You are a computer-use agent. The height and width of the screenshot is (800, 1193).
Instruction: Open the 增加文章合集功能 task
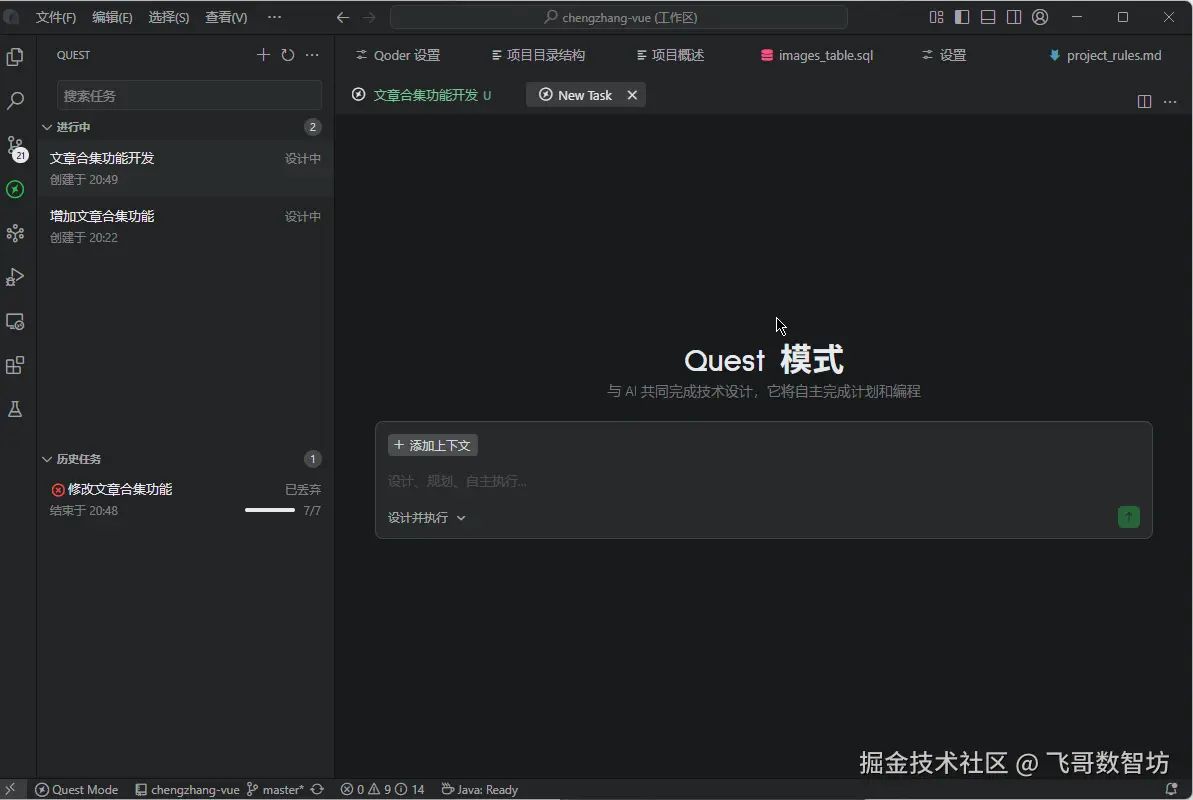click(186, 226)
